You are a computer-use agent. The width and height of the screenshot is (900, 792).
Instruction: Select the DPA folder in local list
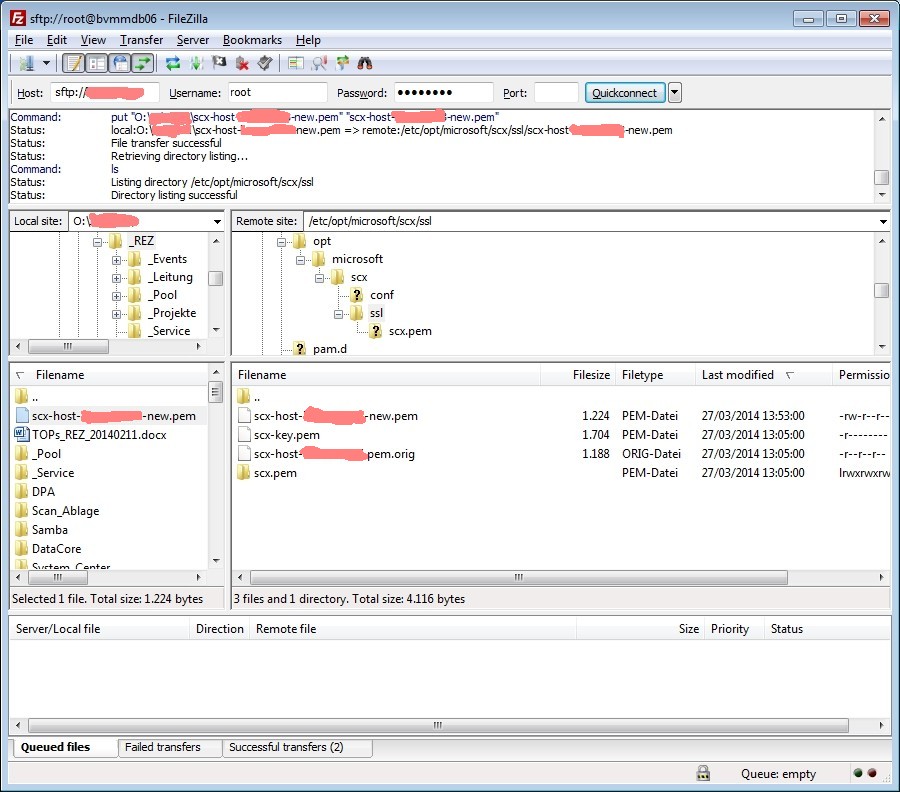(x=43, y=492)
